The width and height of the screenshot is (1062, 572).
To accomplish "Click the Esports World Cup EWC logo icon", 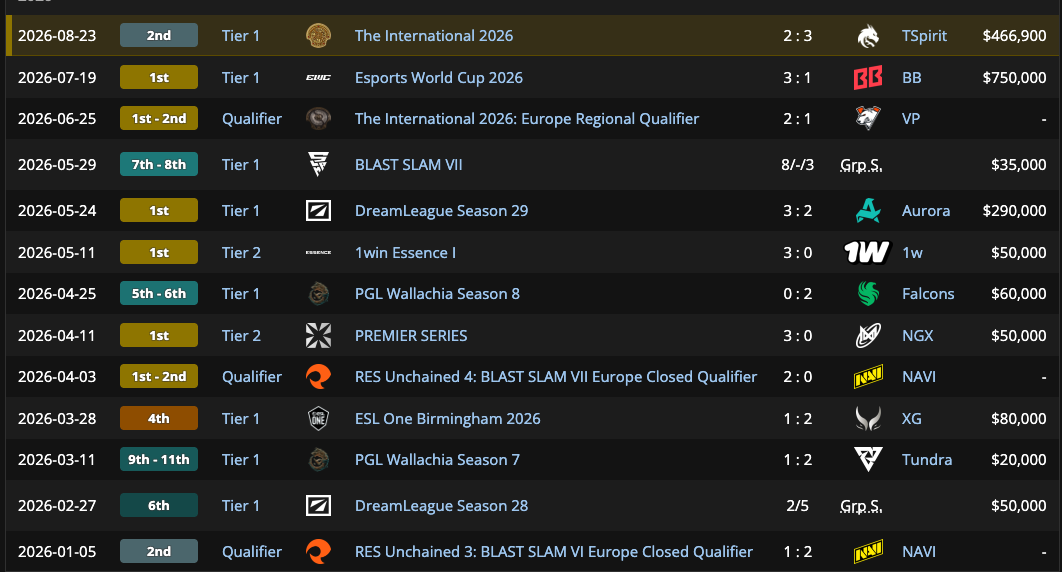I will pyautogui.click(x=318, y=77).
